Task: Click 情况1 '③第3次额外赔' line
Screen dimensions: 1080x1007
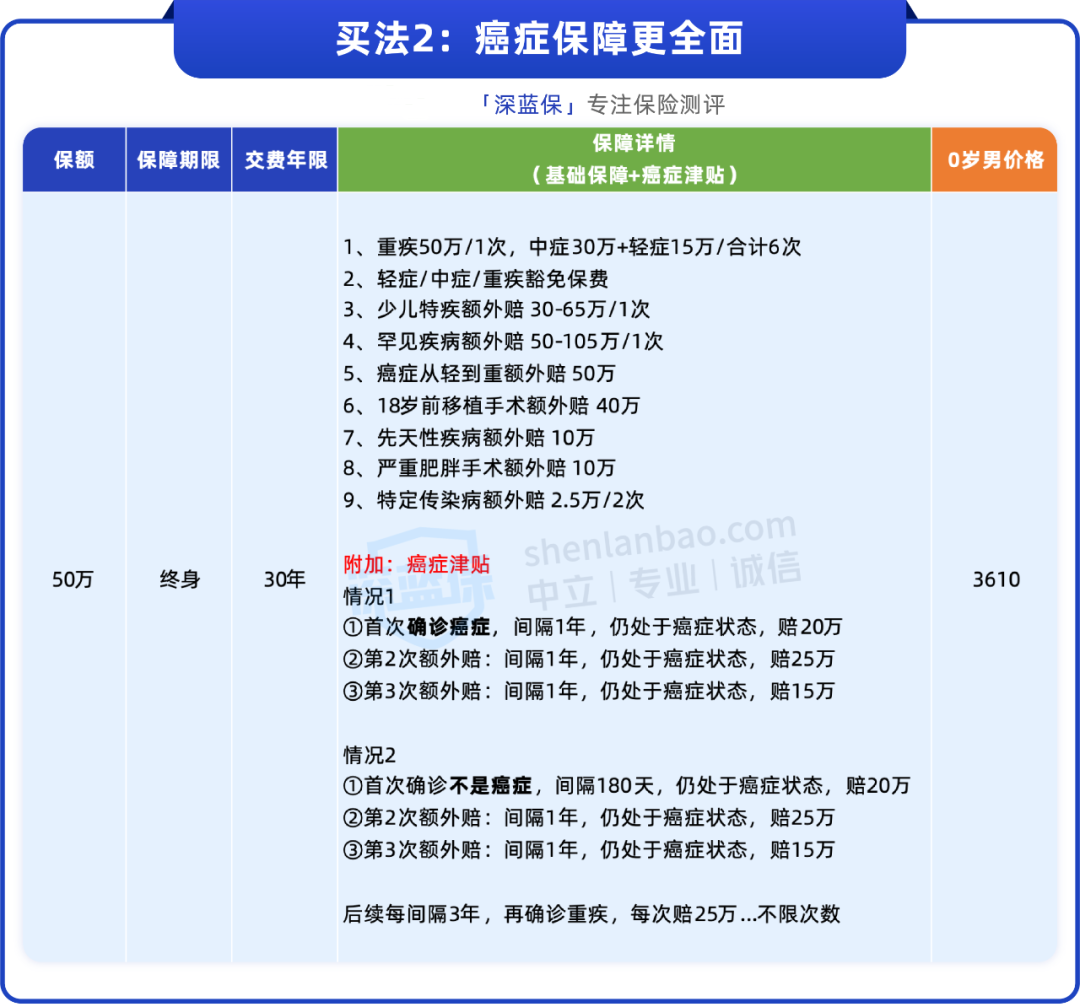Action: pyautogui.click(x=589, y=691)
